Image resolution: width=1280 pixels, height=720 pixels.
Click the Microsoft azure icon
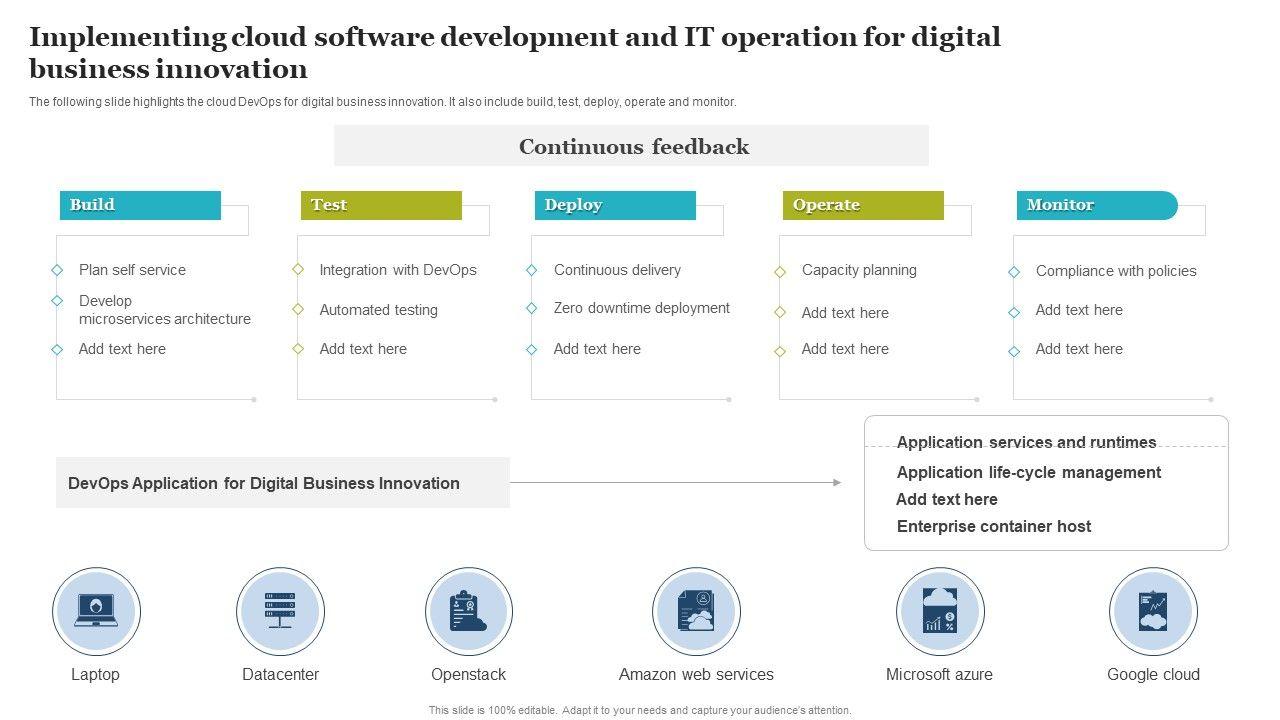(x=939, y=611)
